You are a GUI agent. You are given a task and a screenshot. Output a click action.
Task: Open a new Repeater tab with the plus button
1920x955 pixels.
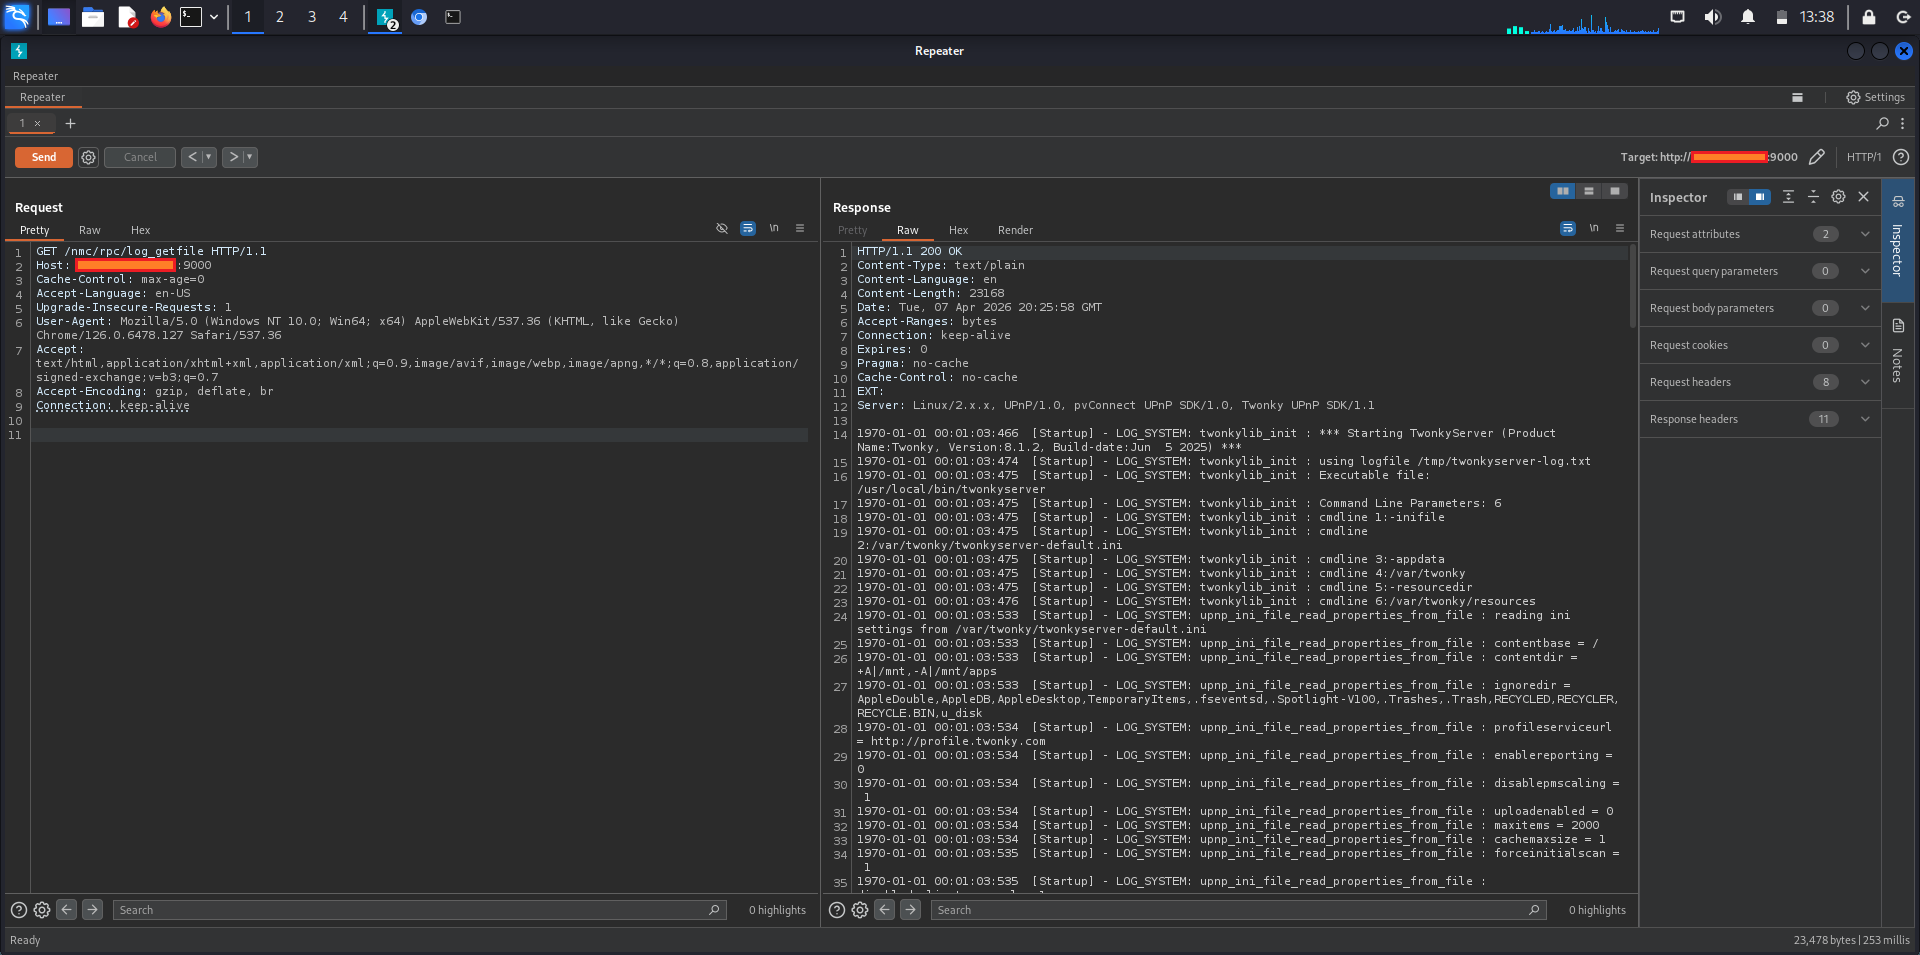tap(70, 123)
